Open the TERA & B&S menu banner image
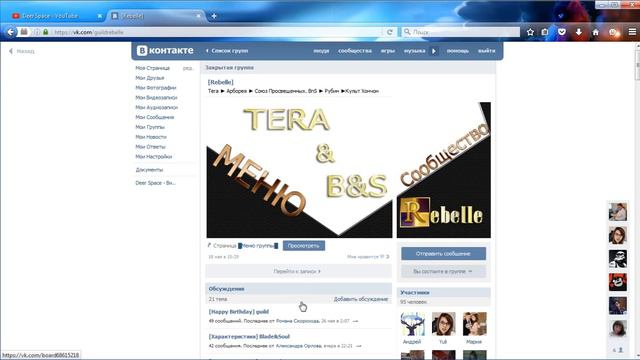The height and width of the screenshot is (360, 640). (299, 170)
